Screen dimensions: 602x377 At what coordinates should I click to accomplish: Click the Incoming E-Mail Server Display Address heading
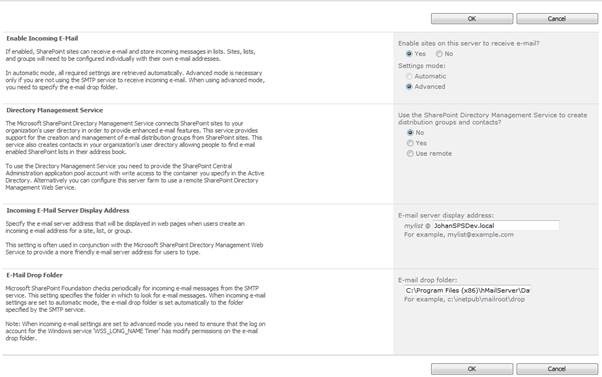68,210
